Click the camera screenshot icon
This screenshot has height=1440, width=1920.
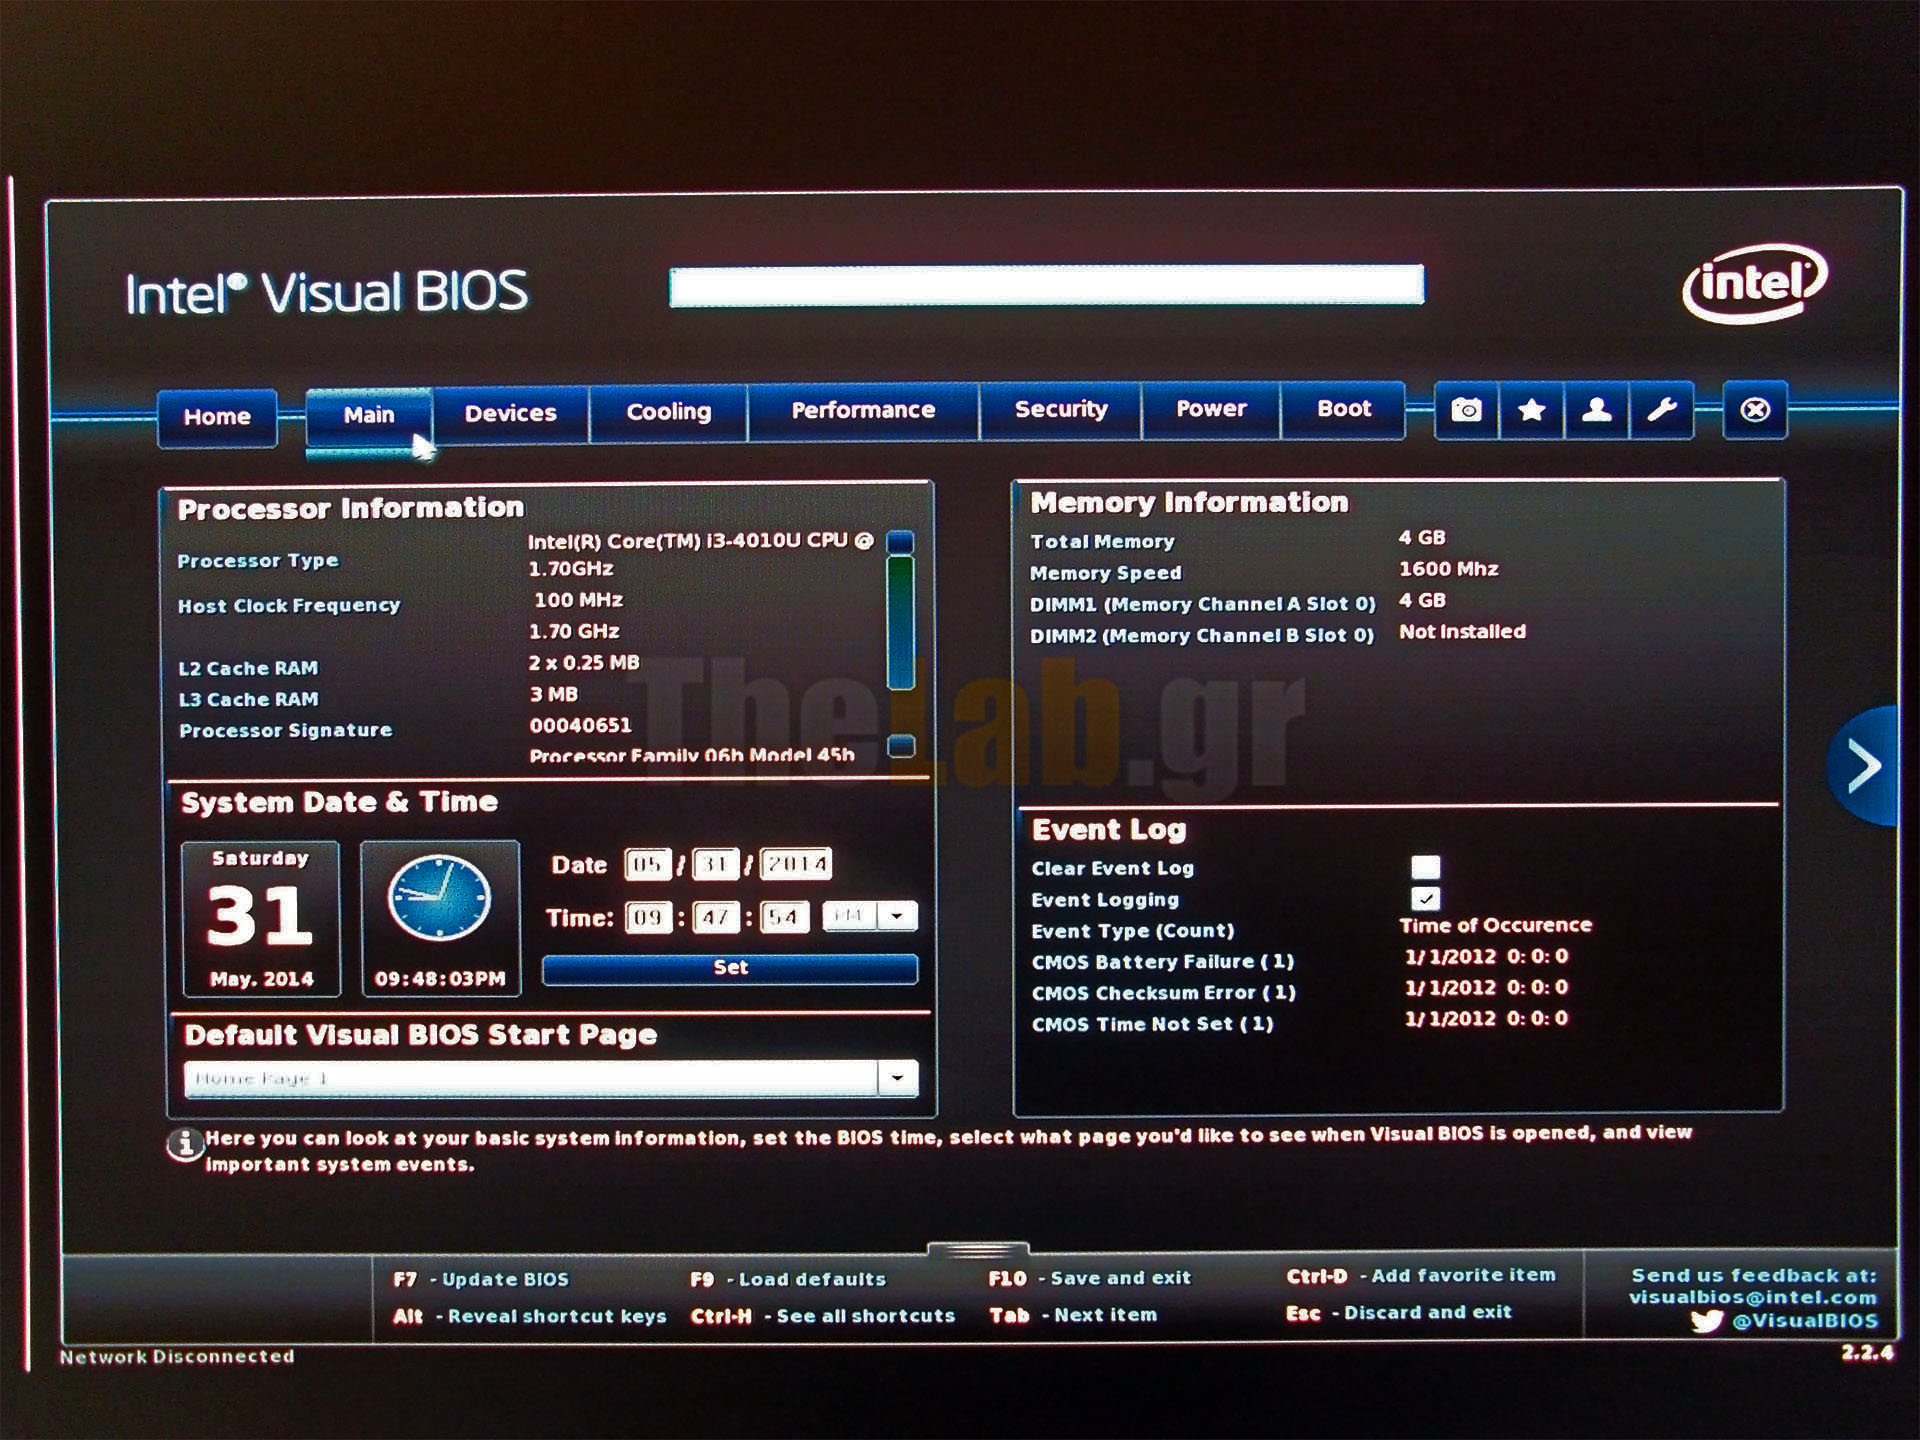(x=1466, y=410)
